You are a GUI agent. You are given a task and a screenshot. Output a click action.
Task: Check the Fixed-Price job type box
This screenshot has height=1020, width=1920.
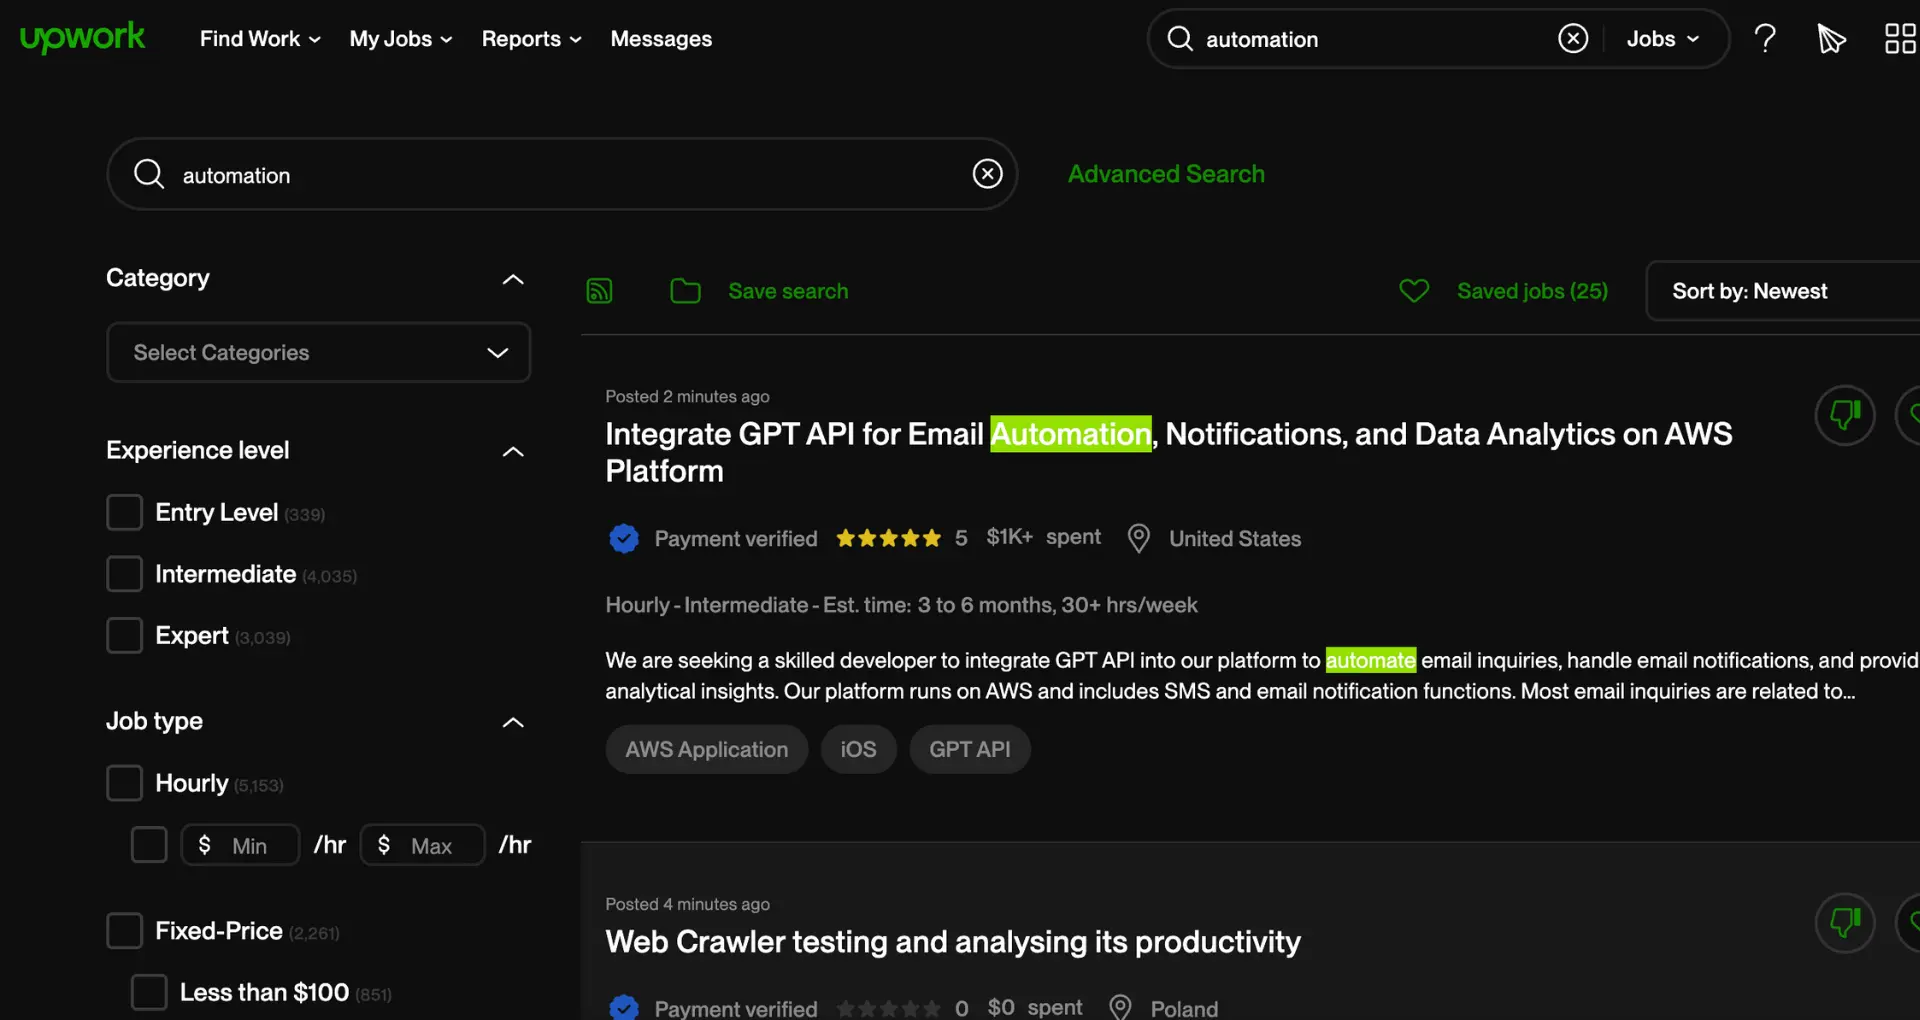[124, 931]
